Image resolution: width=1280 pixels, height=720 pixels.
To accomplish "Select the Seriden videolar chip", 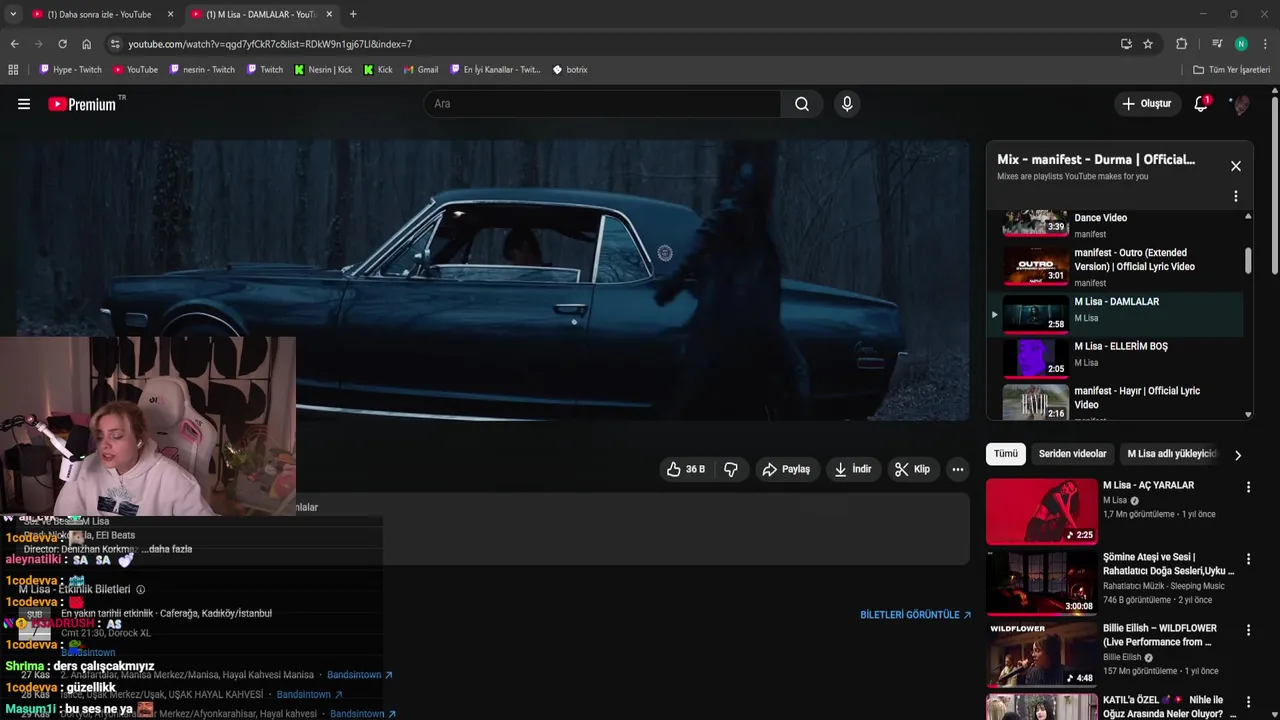I will (1072, 454).
